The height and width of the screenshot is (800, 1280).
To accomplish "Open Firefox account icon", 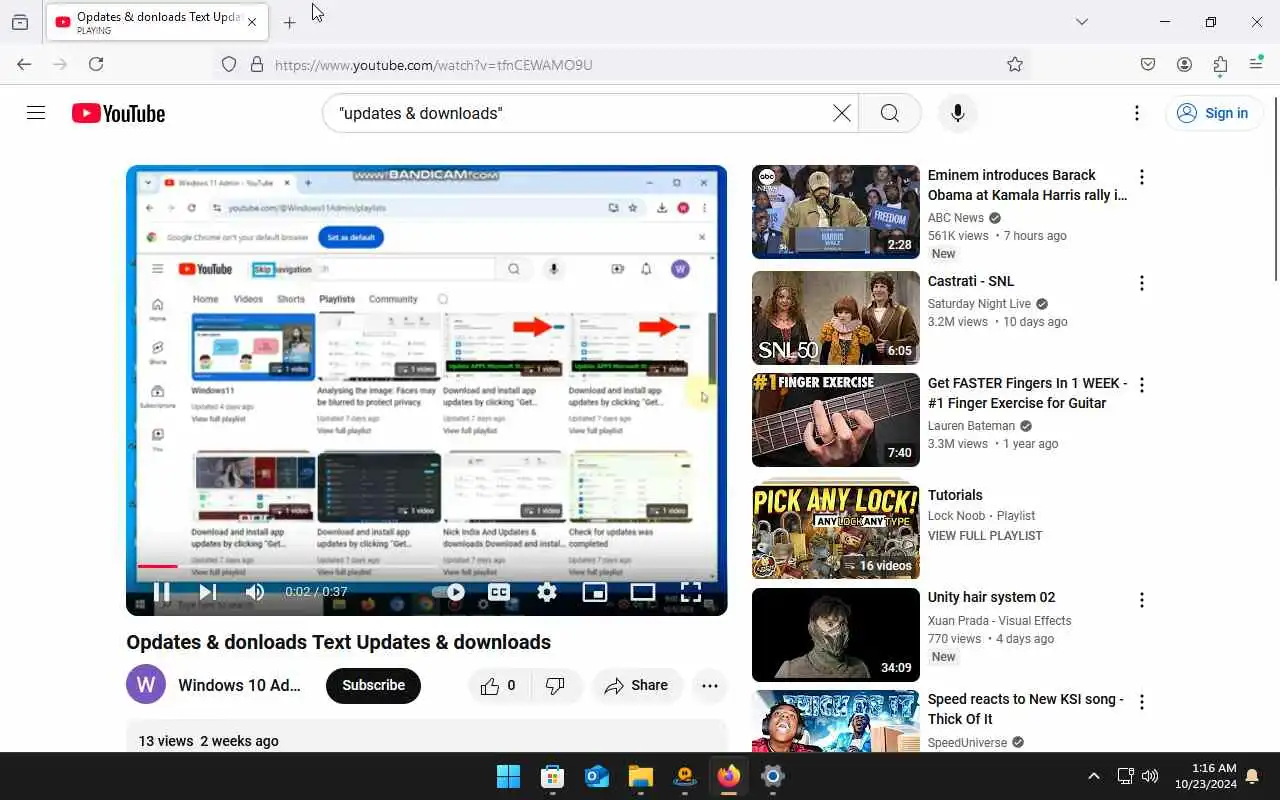I will click(x=1184, y=64).
